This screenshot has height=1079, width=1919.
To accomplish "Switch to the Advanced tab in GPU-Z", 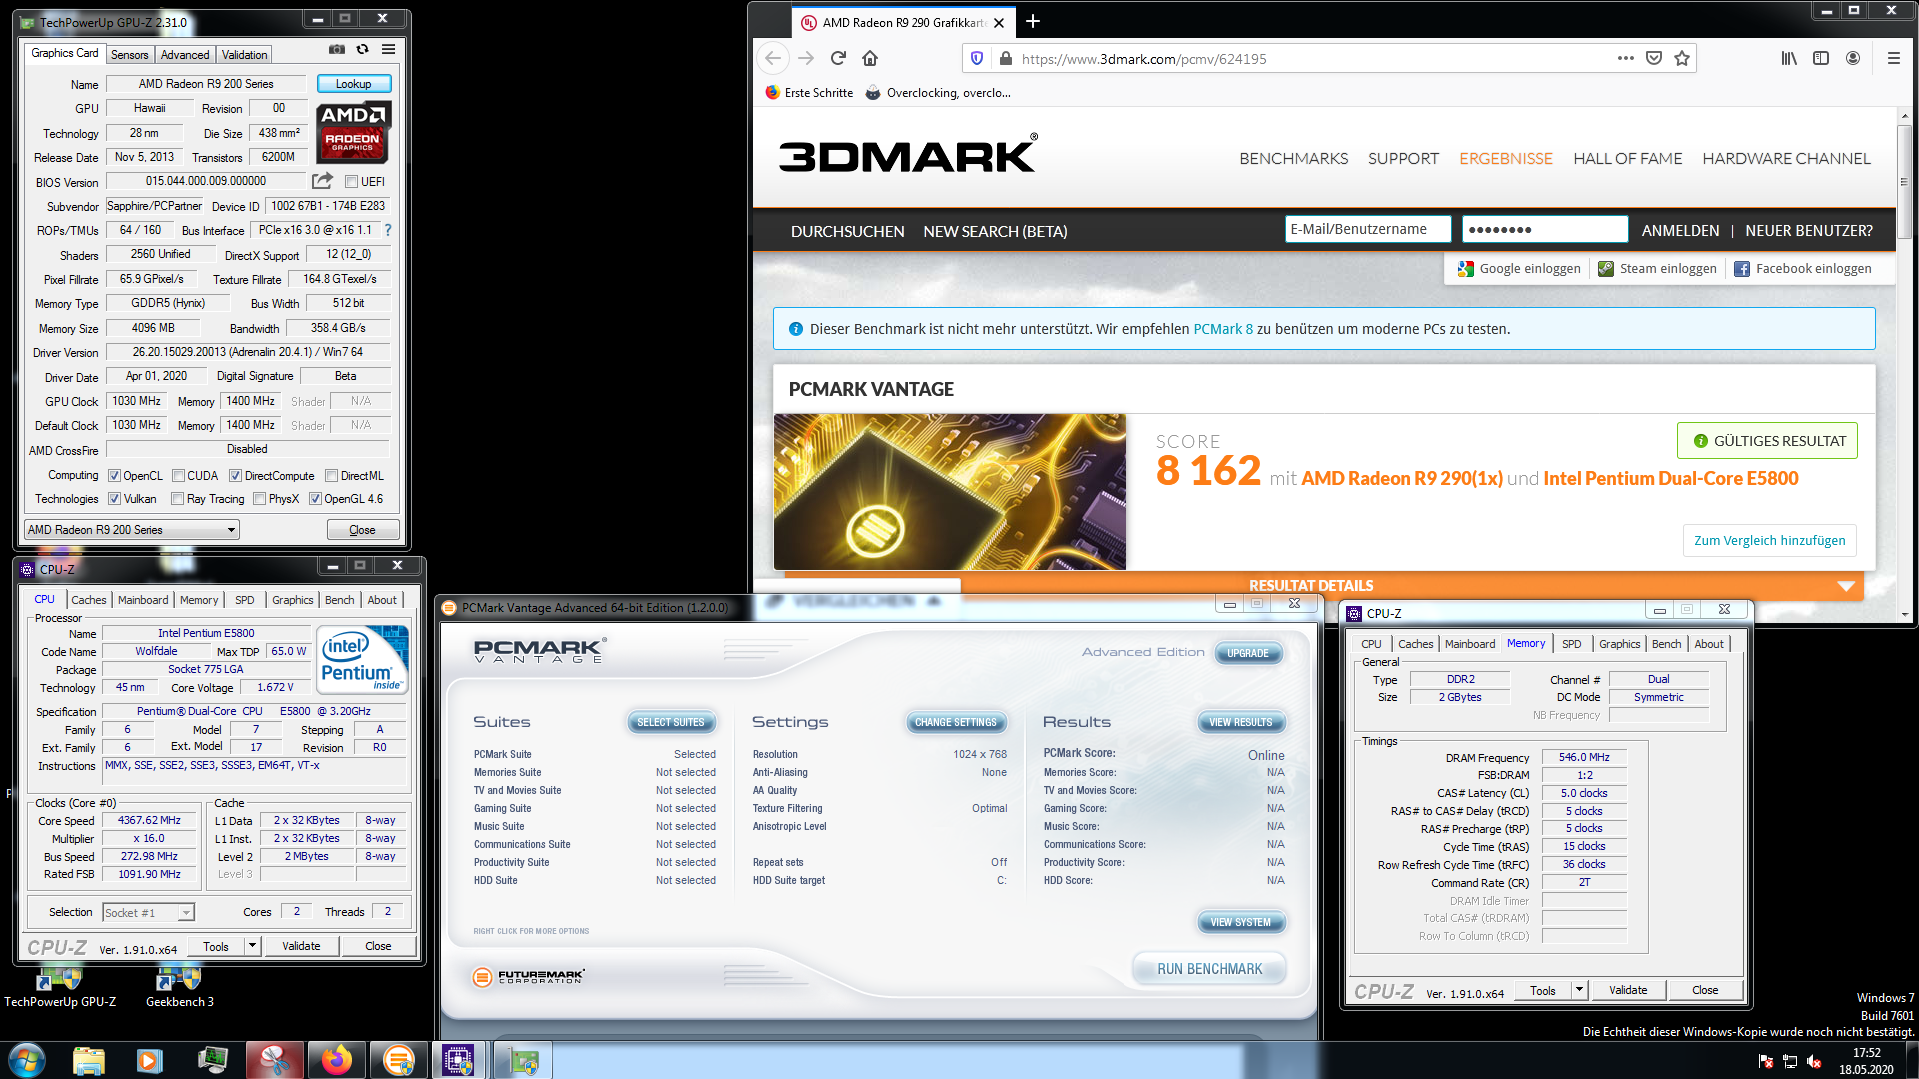I will click(x=185, y=55).
